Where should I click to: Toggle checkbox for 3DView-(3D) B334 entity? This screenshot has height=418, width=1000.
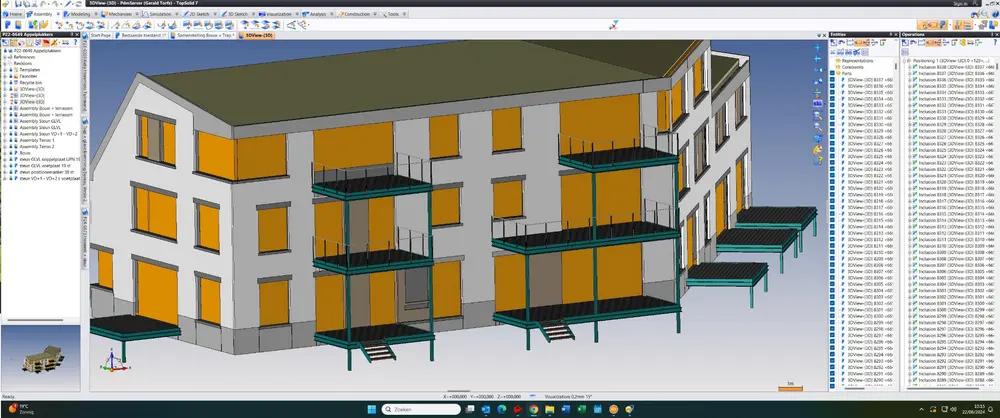[x=832, y=99]
